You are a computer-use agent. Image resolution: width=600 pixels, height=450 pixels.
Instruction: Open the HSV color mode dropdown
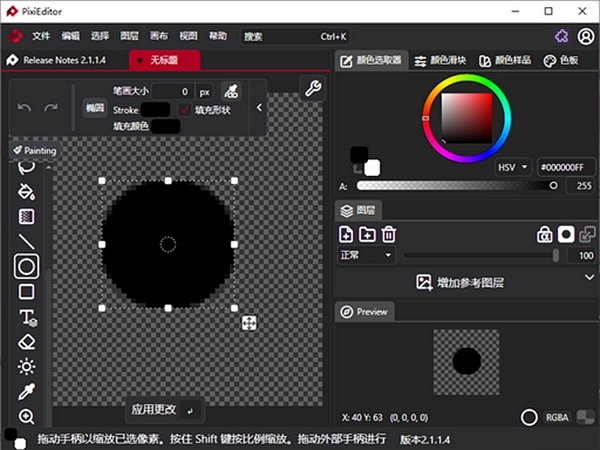(x=513, y=167)
